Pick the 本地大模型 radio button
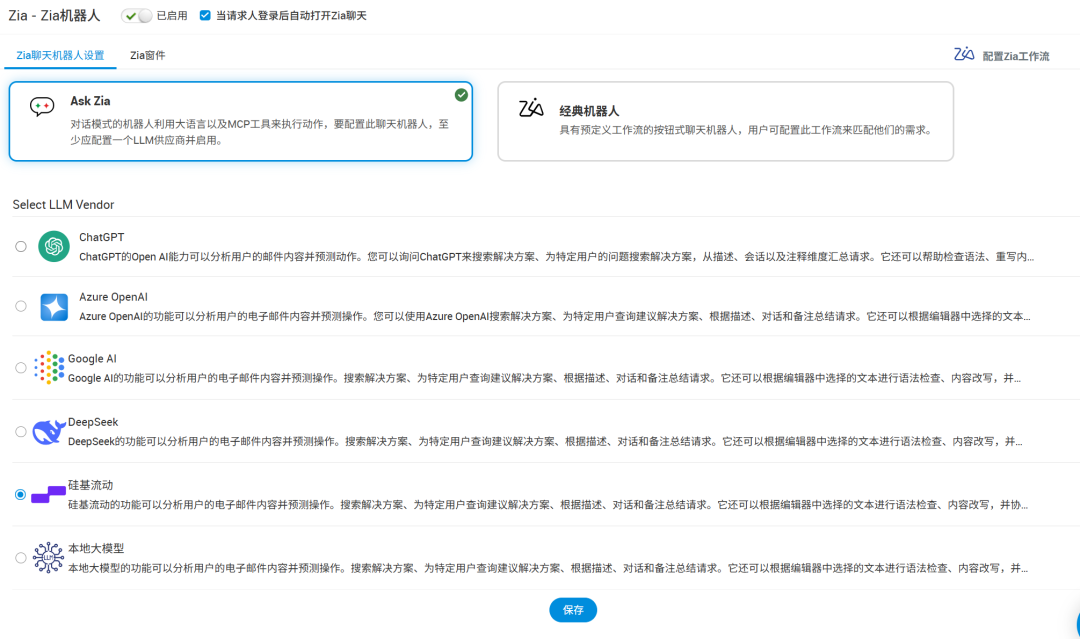 click(x=21, y=558)
